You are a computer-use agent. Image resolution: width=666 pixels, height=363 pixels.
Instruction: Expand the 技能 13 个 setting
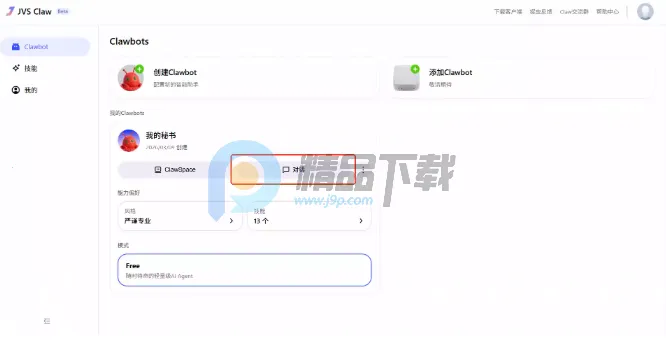[309, 216]
